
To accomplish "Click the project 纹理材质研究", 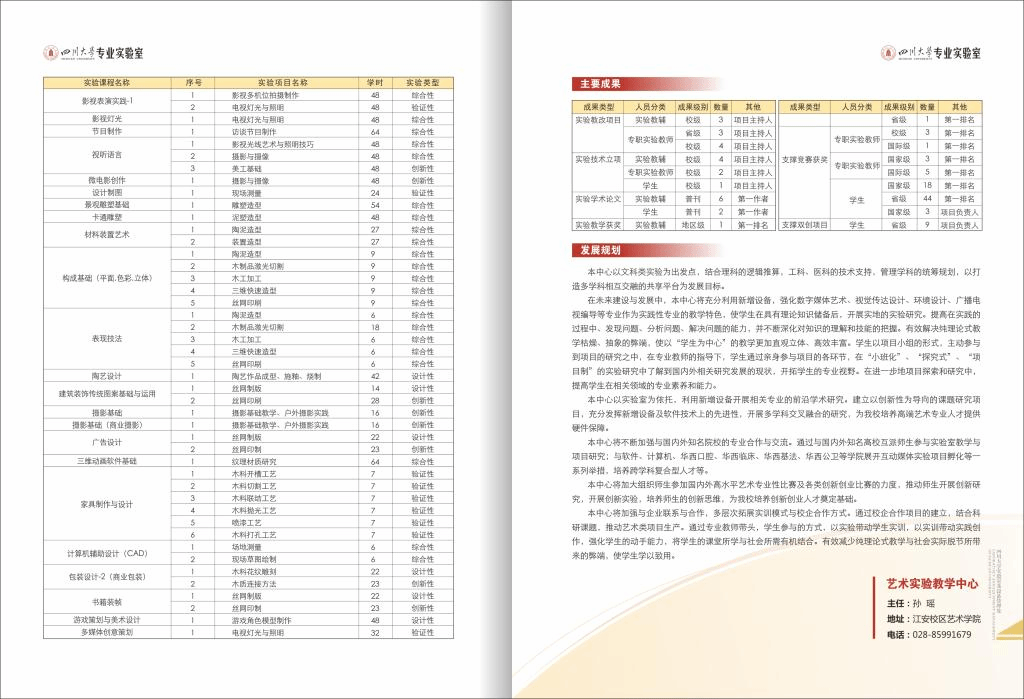I will 254,462.
